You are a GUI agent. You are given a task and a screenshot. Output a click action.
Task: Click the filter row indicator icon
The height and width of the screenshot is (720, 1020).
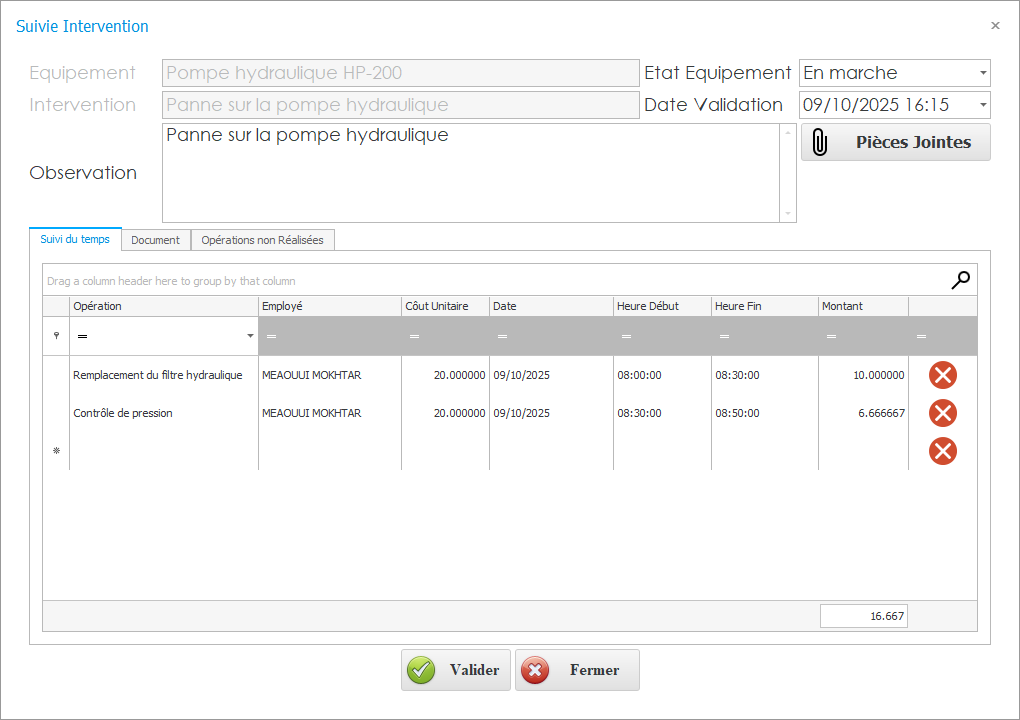tap(56, 337)
